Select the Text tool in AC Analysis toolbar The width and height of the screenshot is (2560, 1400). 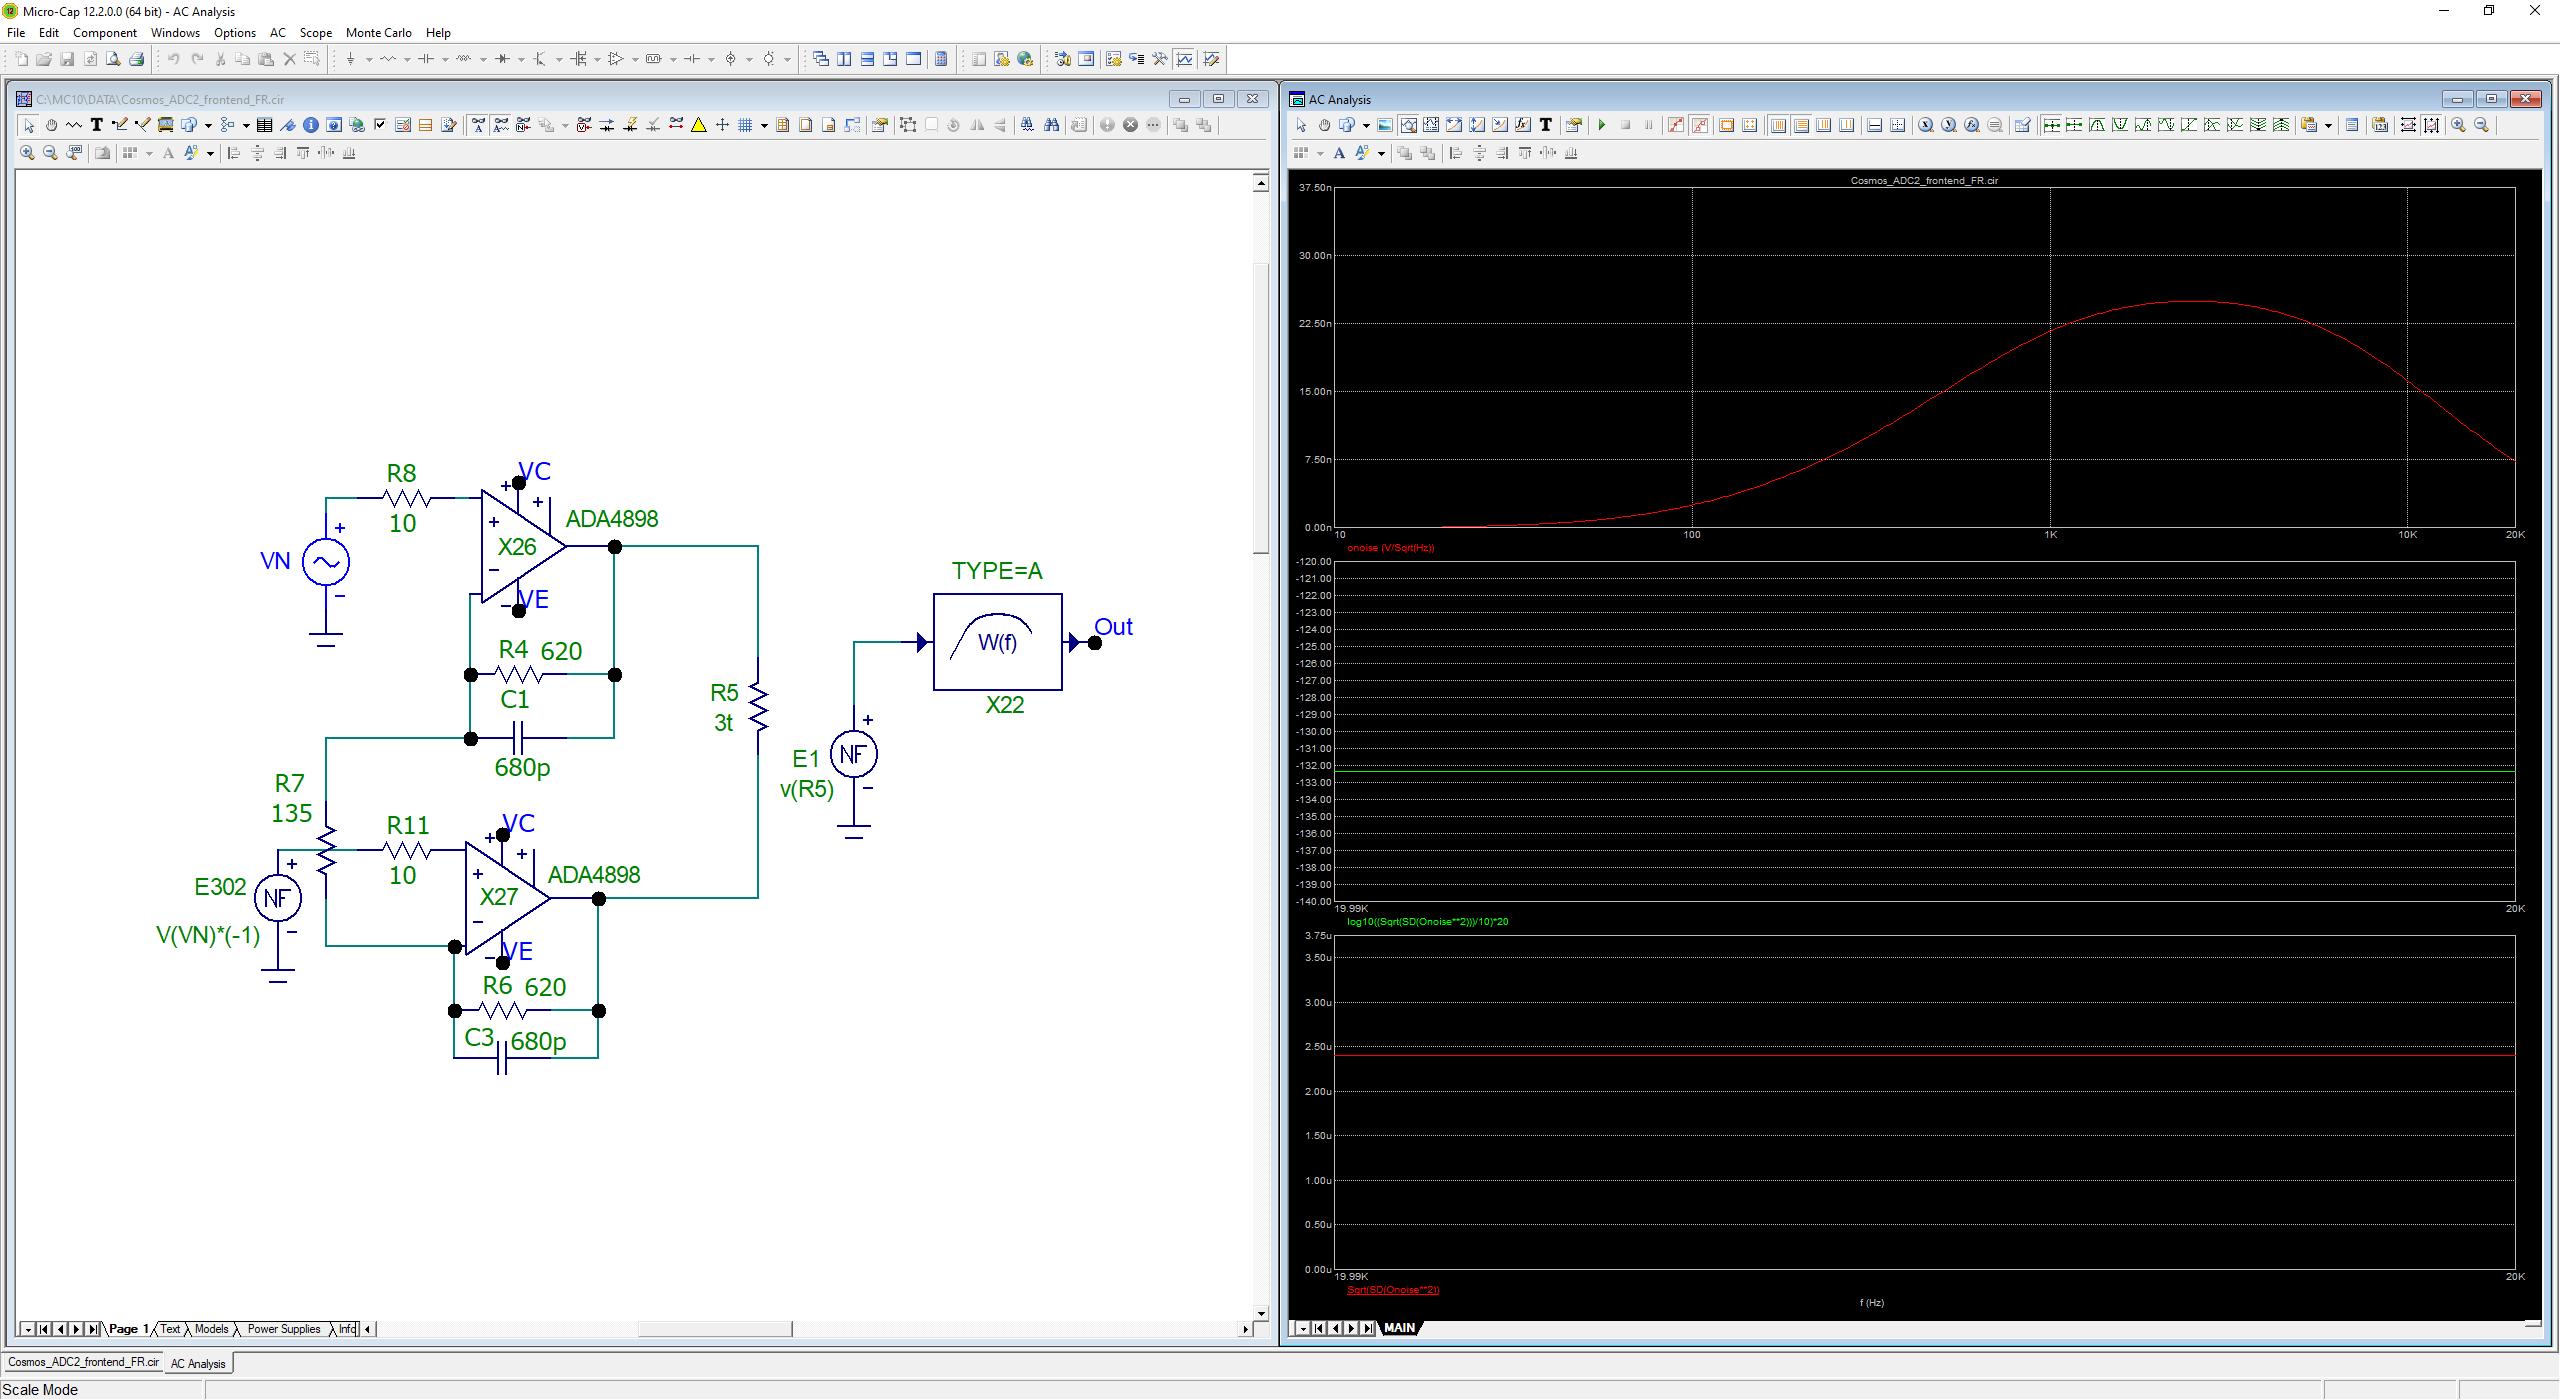[1545, 125]
